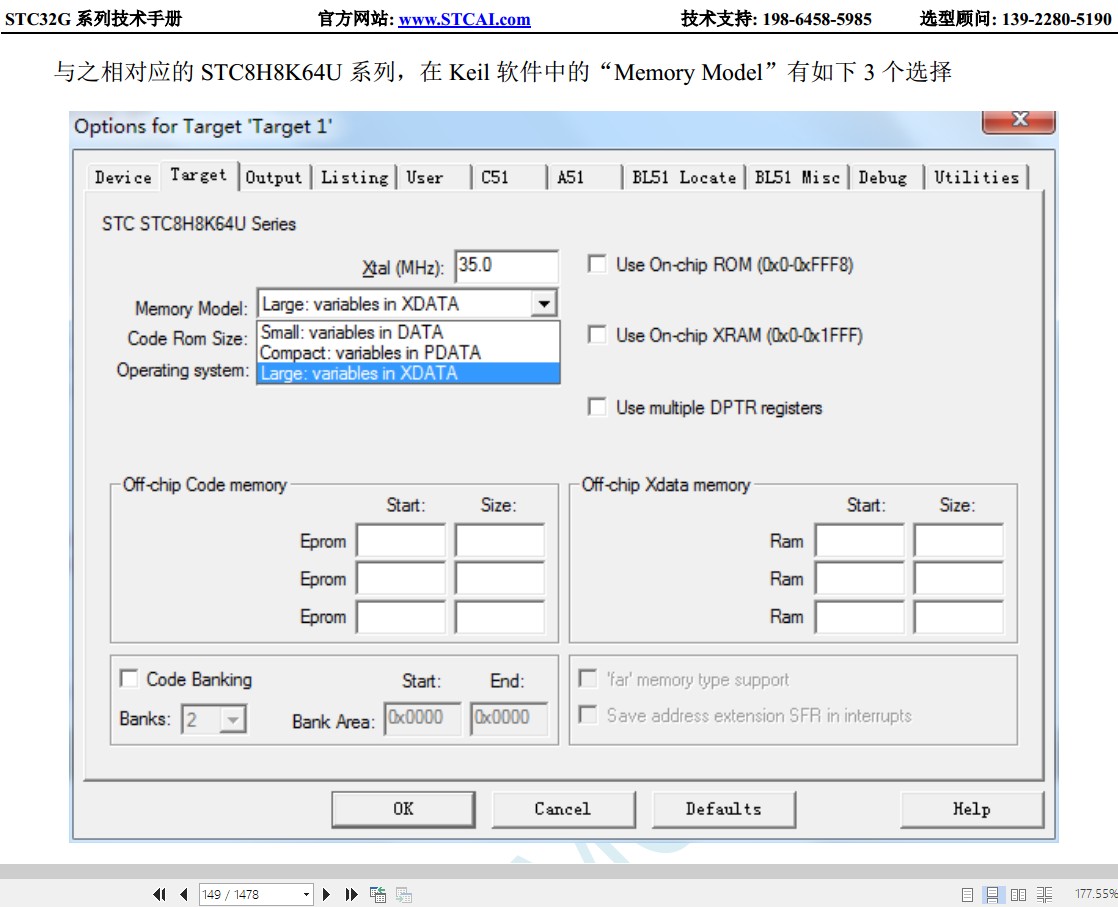
Task: Switch to the Device tab
Action: 123,178
